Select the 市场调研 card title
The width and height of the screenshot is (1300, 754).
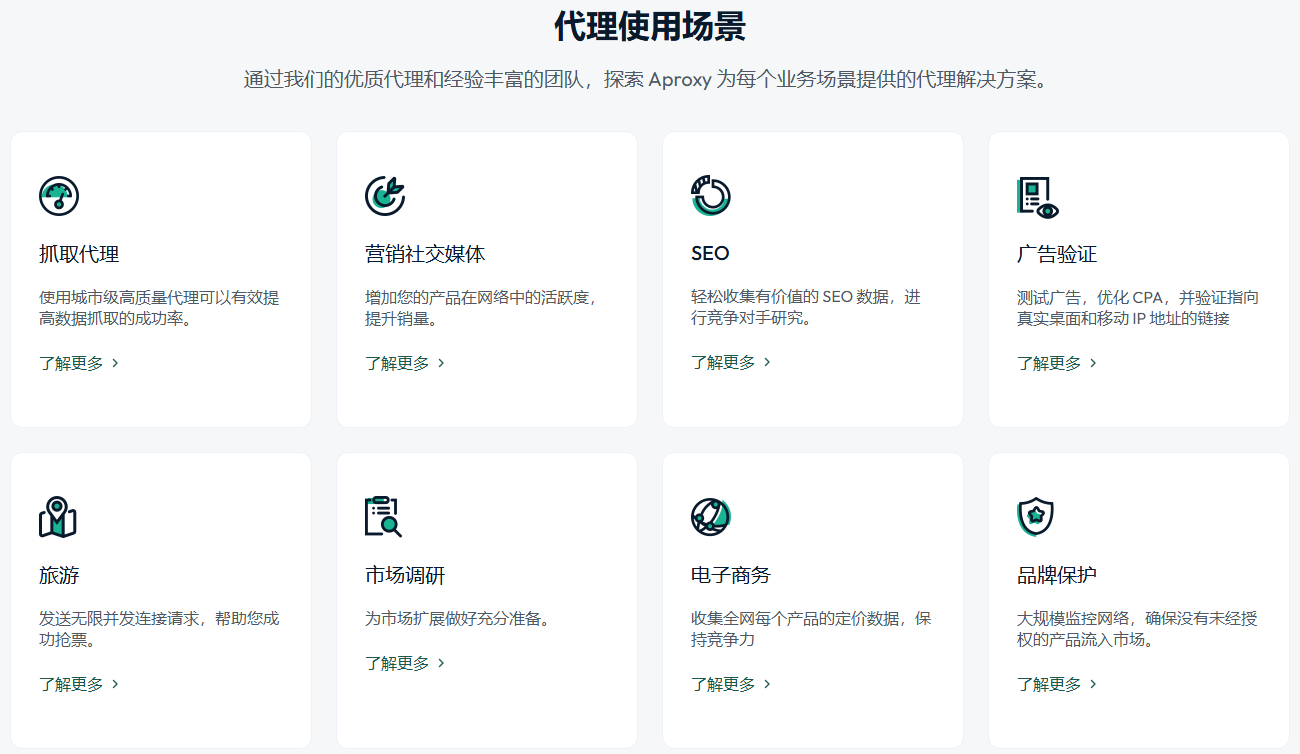(x=405, y=576)
